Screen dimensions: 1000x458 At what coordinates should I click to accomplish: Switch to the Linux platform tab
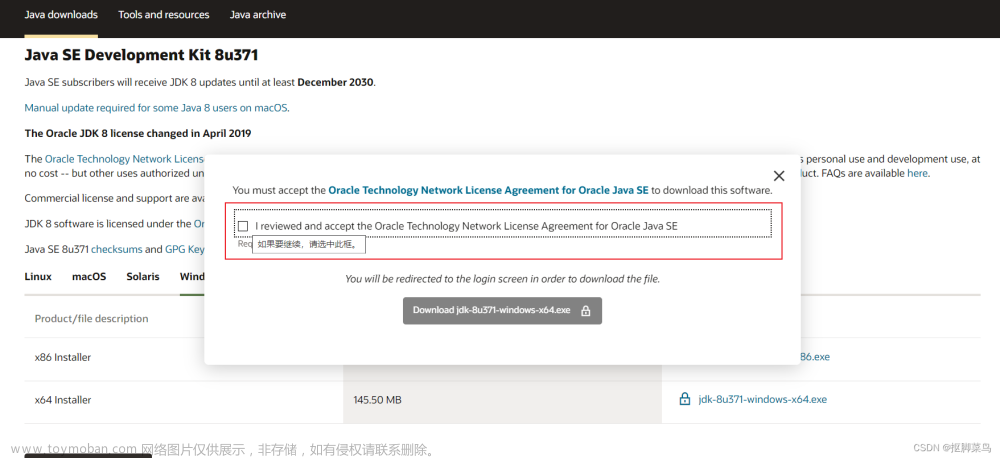click(x=38, y=277)
